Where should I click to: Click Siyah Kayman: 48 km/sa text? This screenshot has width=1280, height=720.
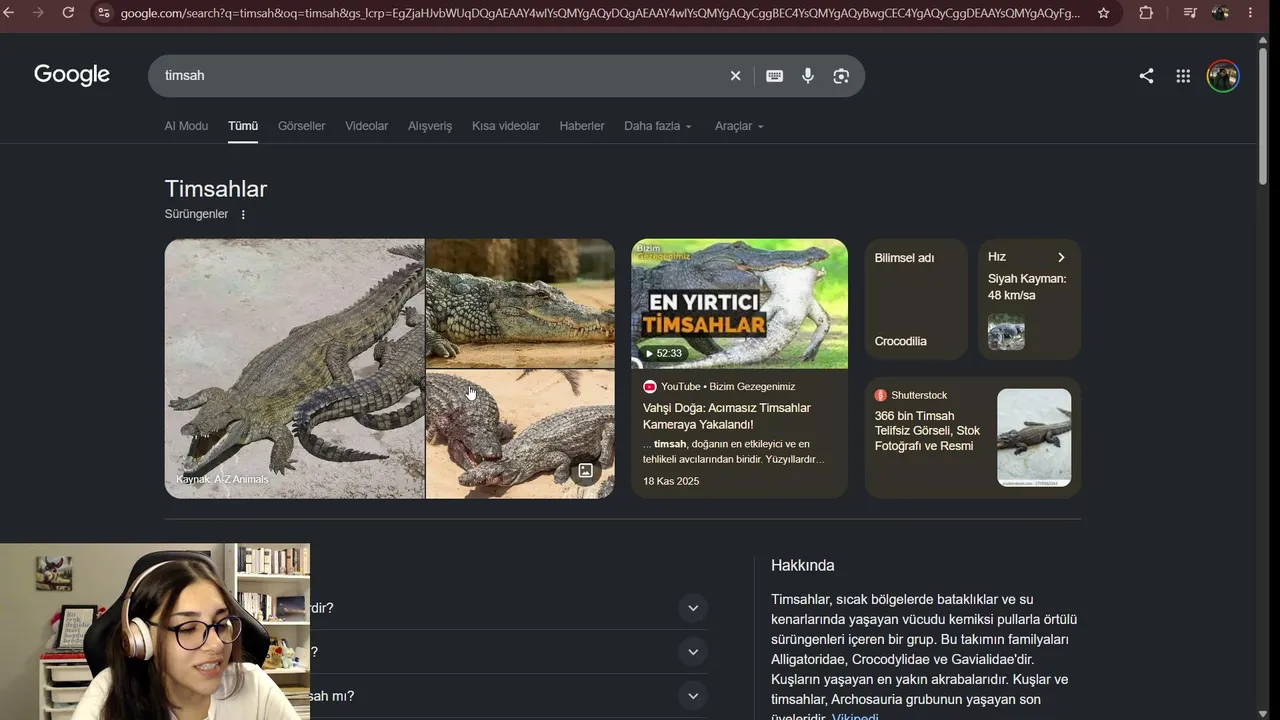[x=1027, y=287]
